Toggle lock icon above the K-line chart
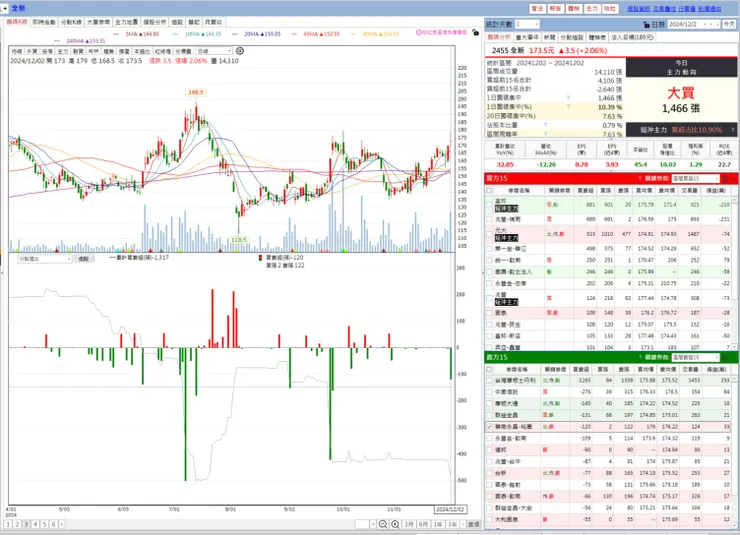 click(475, 33)
